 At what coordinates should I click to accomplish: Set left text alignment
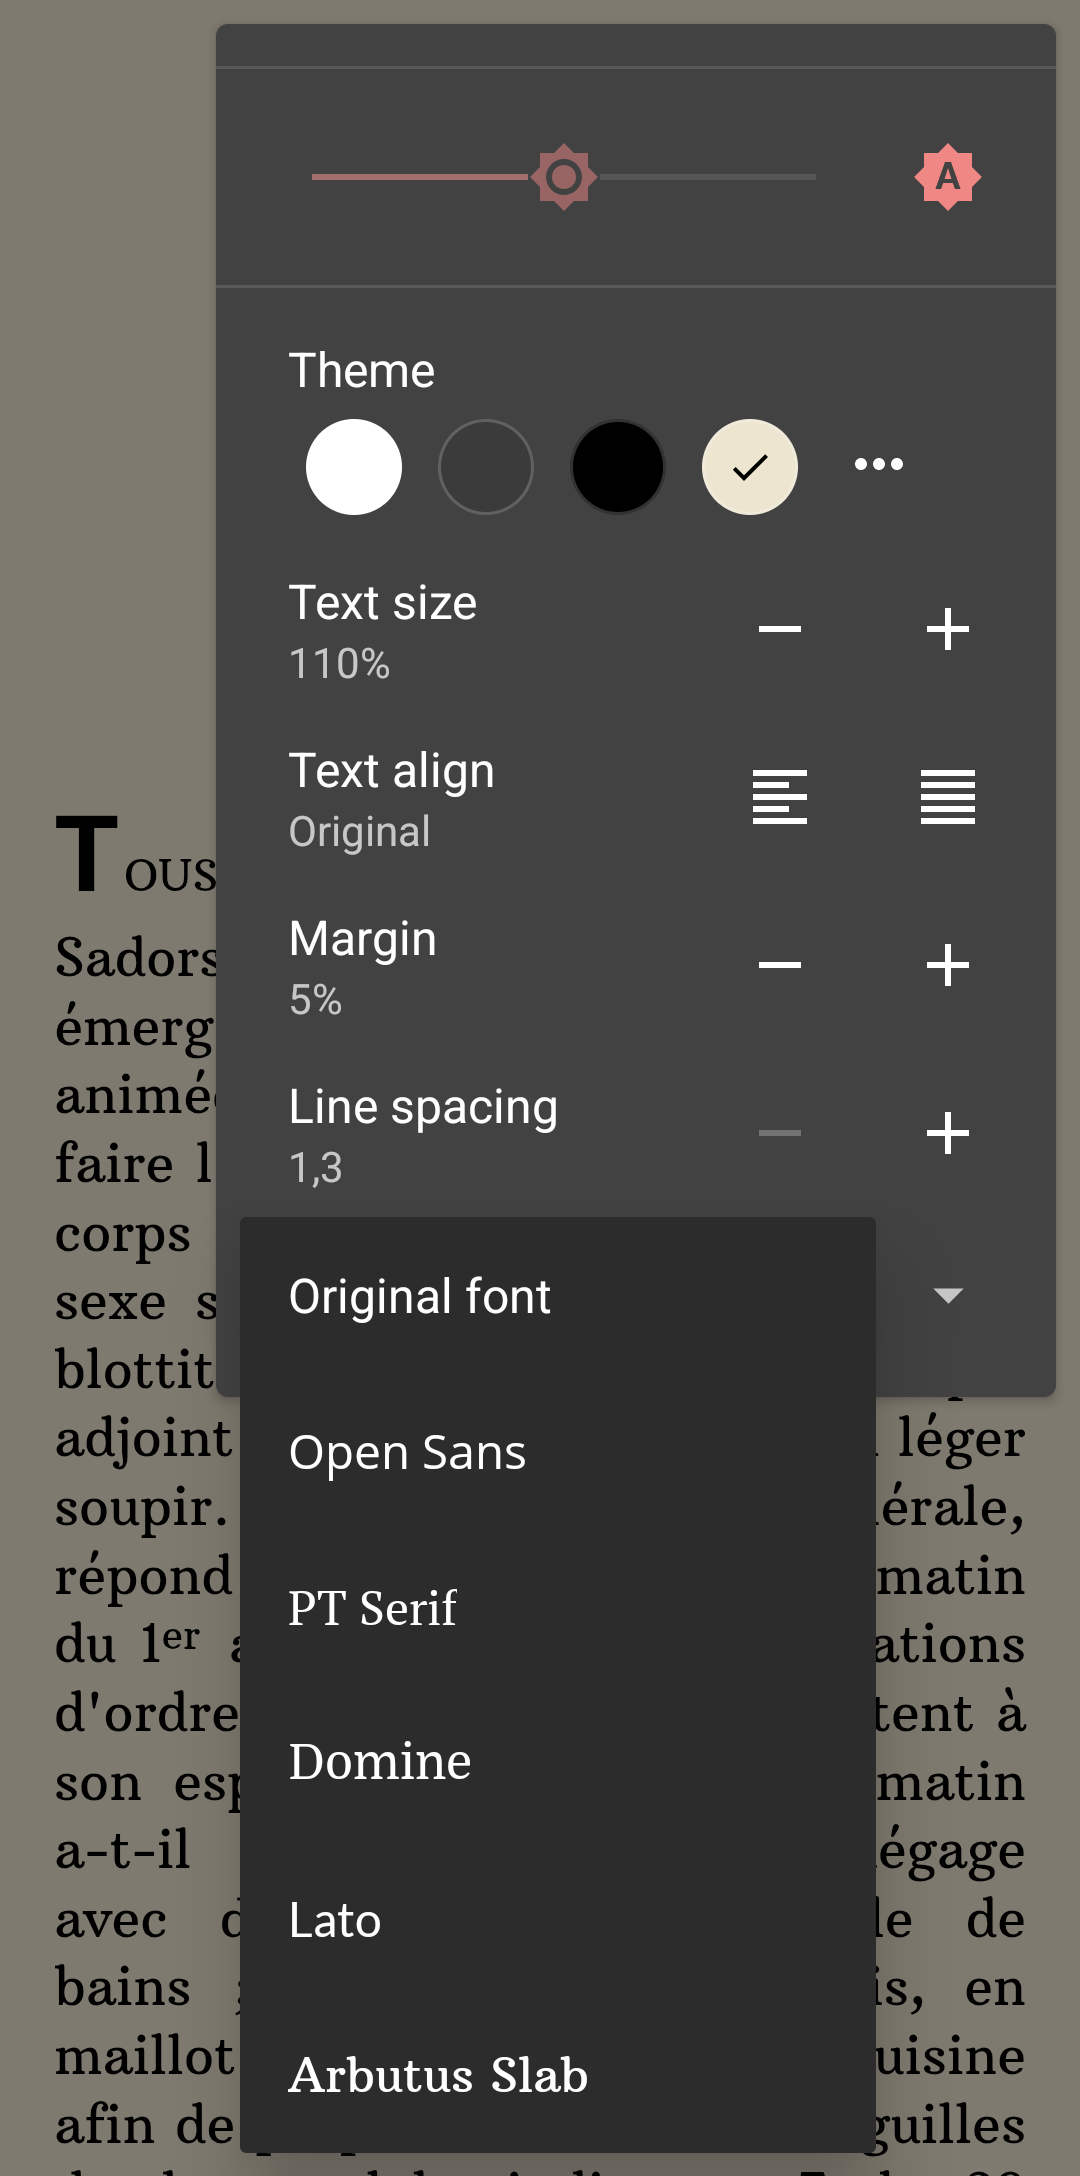tap(780, 797)
